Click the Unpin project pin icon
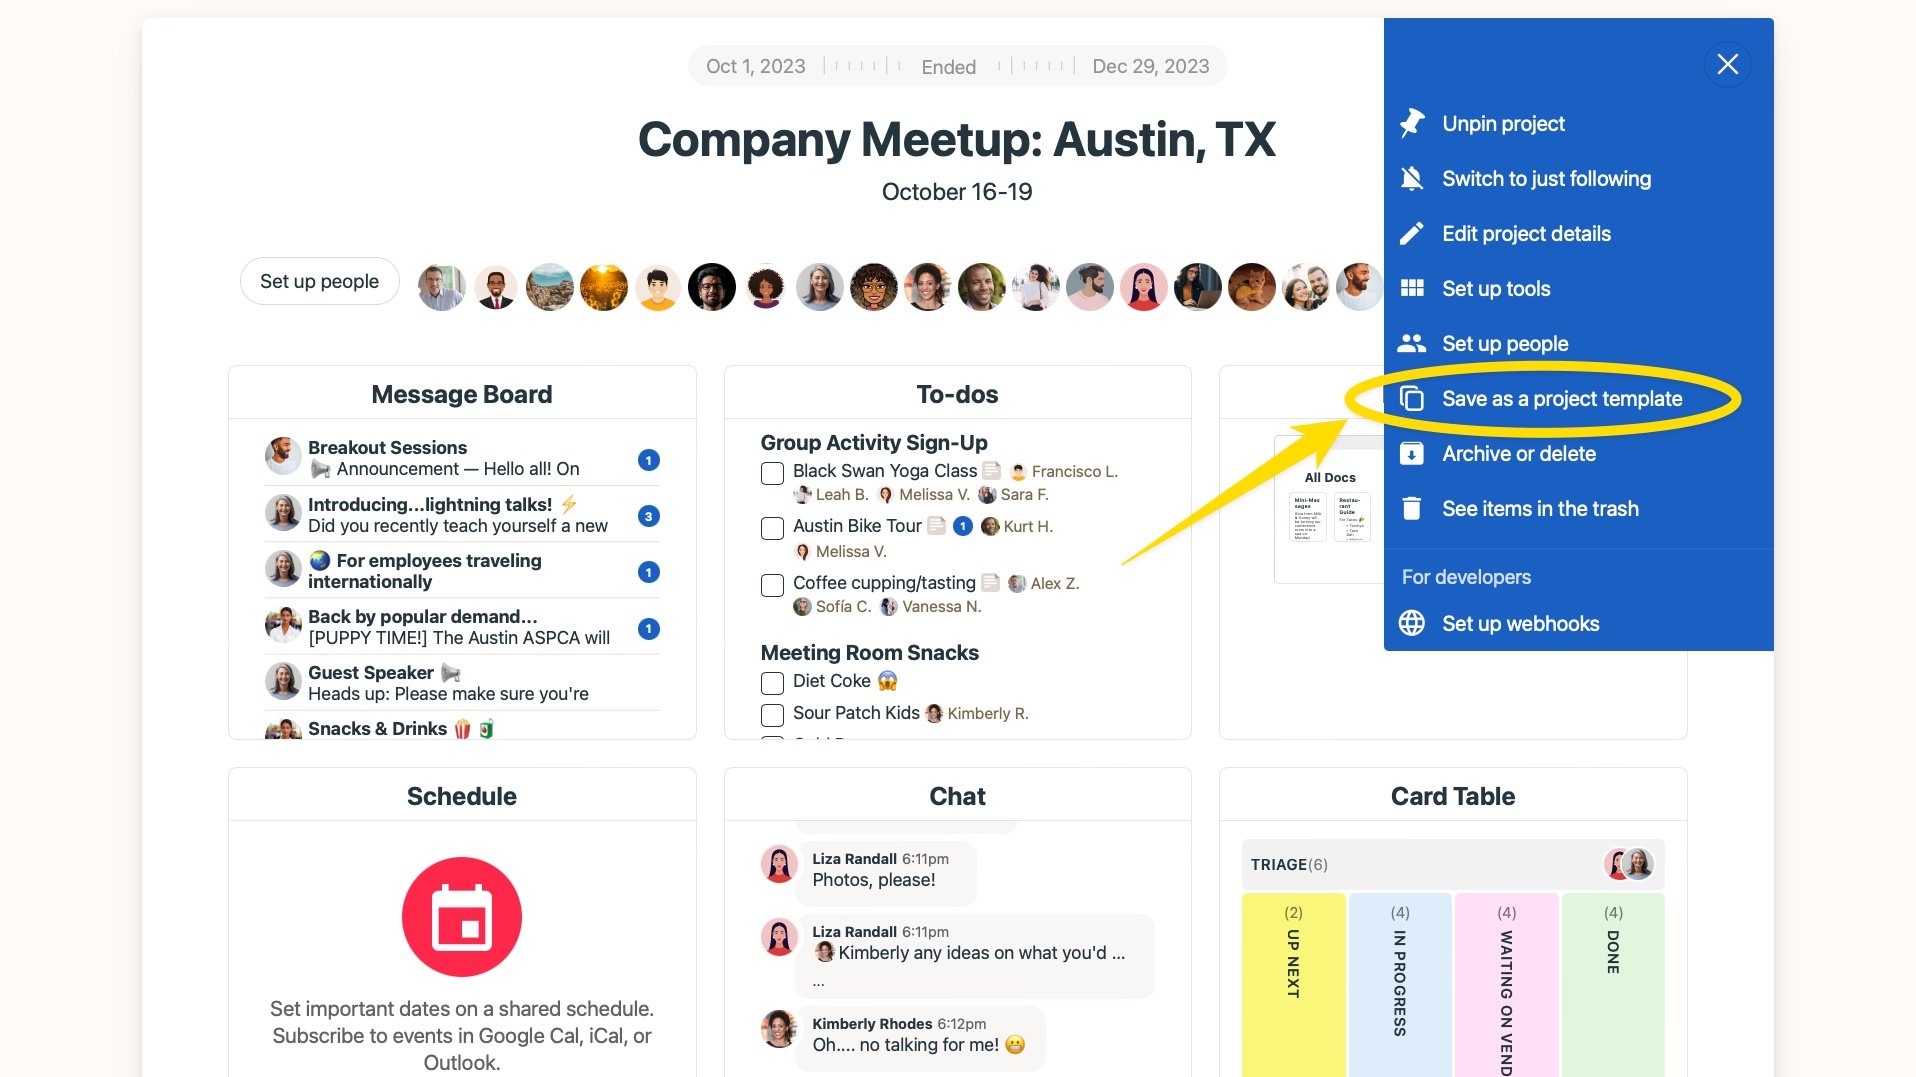The image size is (1916, 1077). 1411,123
